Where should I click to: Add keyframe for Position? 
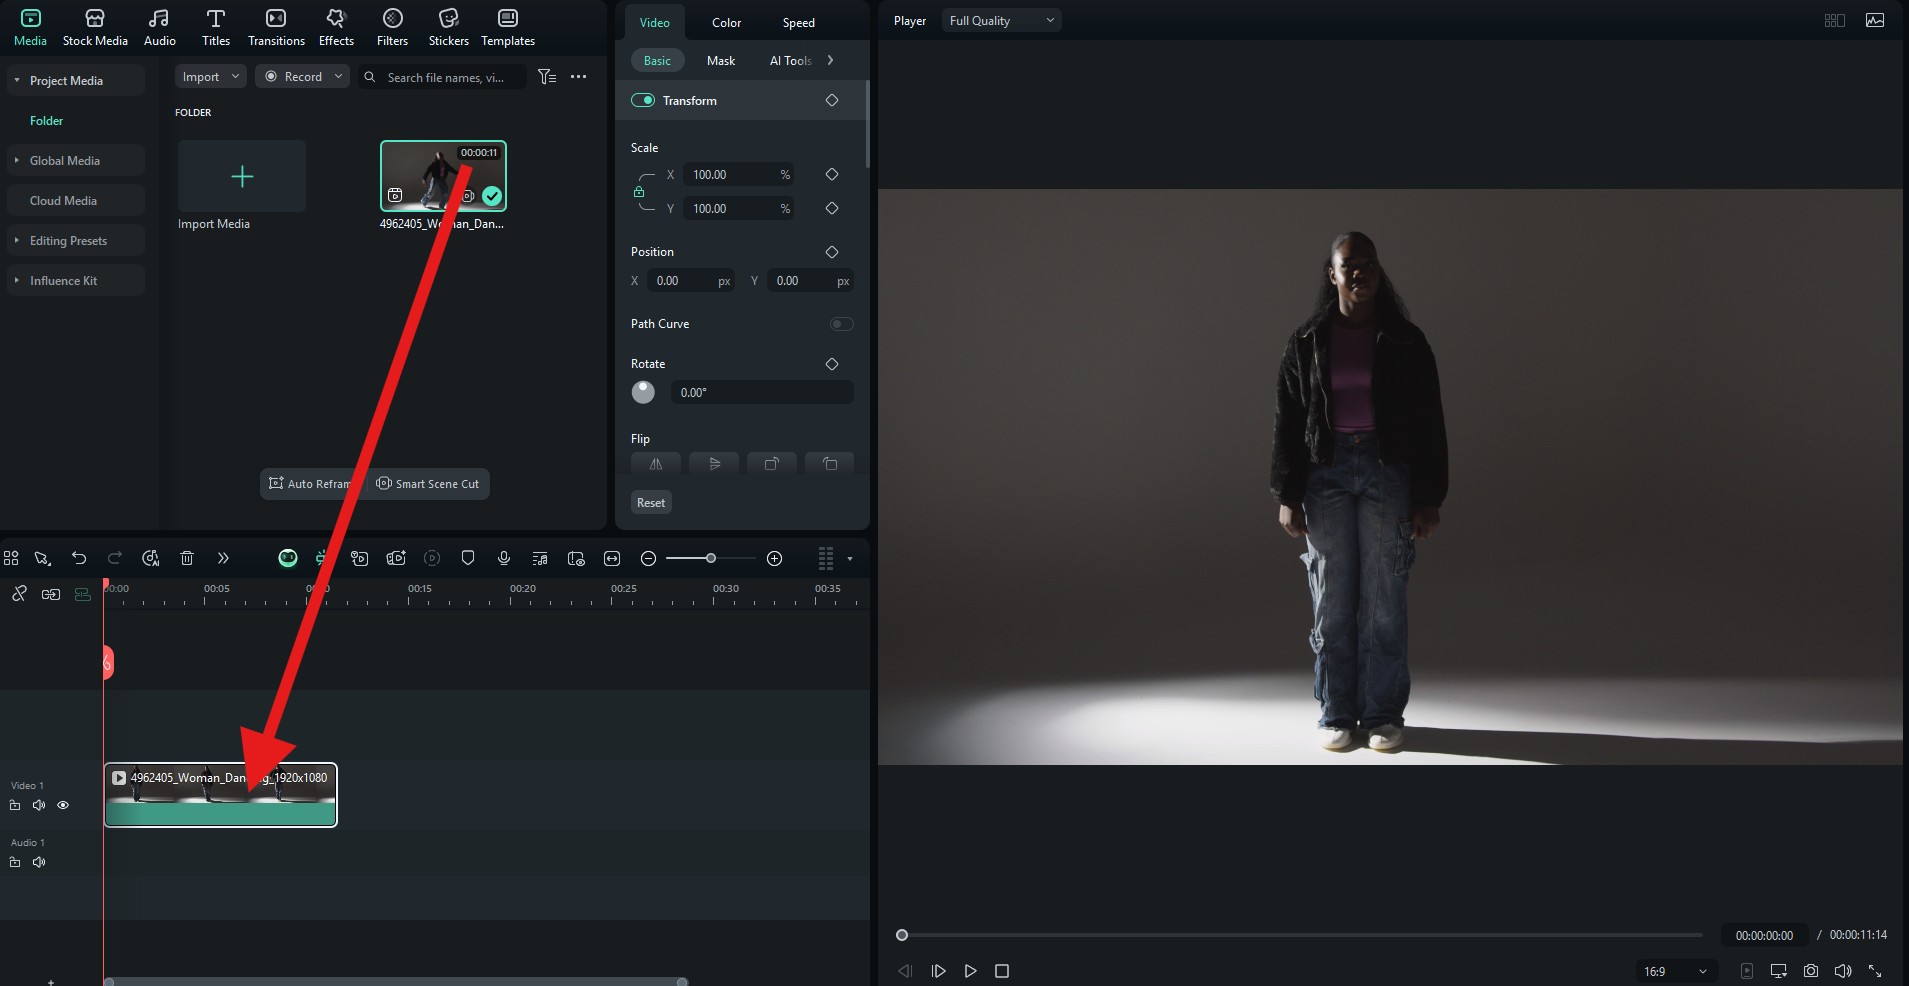pyautogui.click(x=832, y=252)
